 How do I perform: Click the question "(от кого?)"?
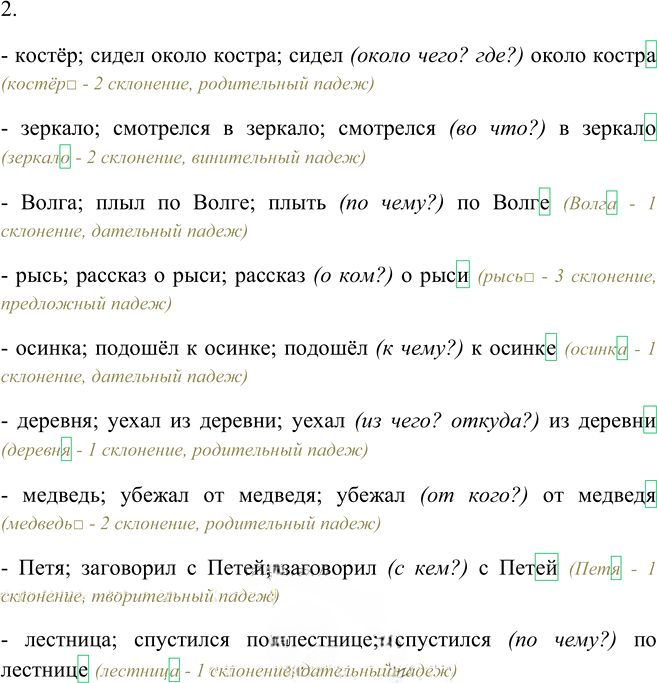coord(474,495)
